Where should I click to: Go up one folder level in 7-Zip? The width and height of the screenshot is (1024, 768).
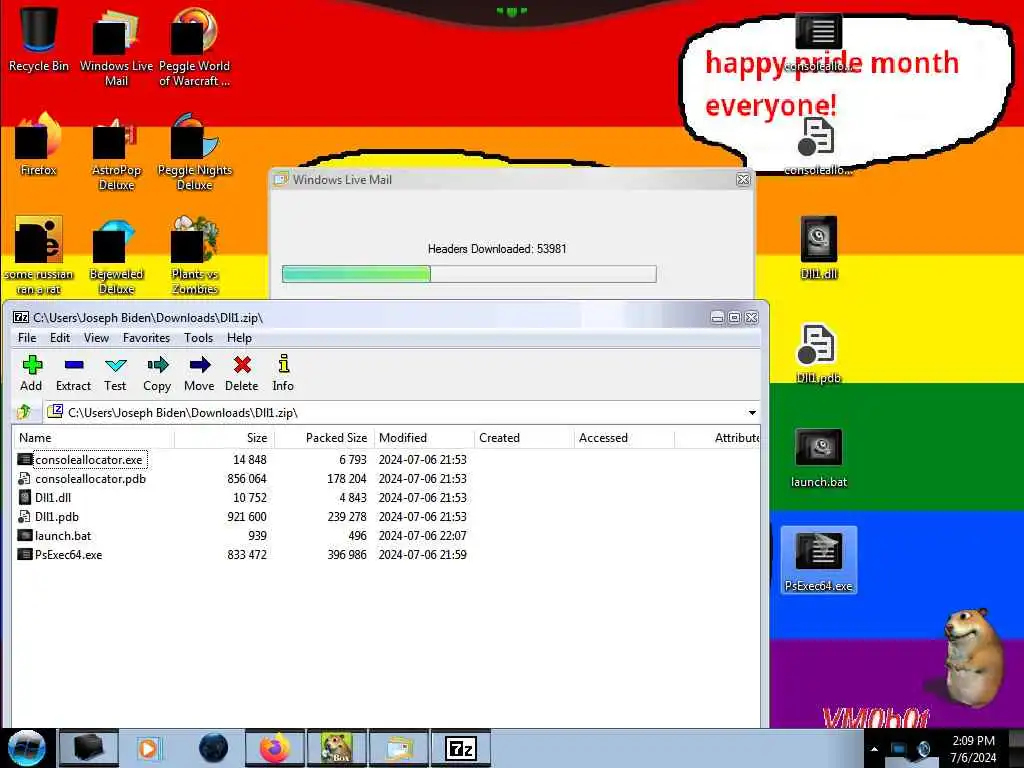pyautogui.click(x=25, y=412)
